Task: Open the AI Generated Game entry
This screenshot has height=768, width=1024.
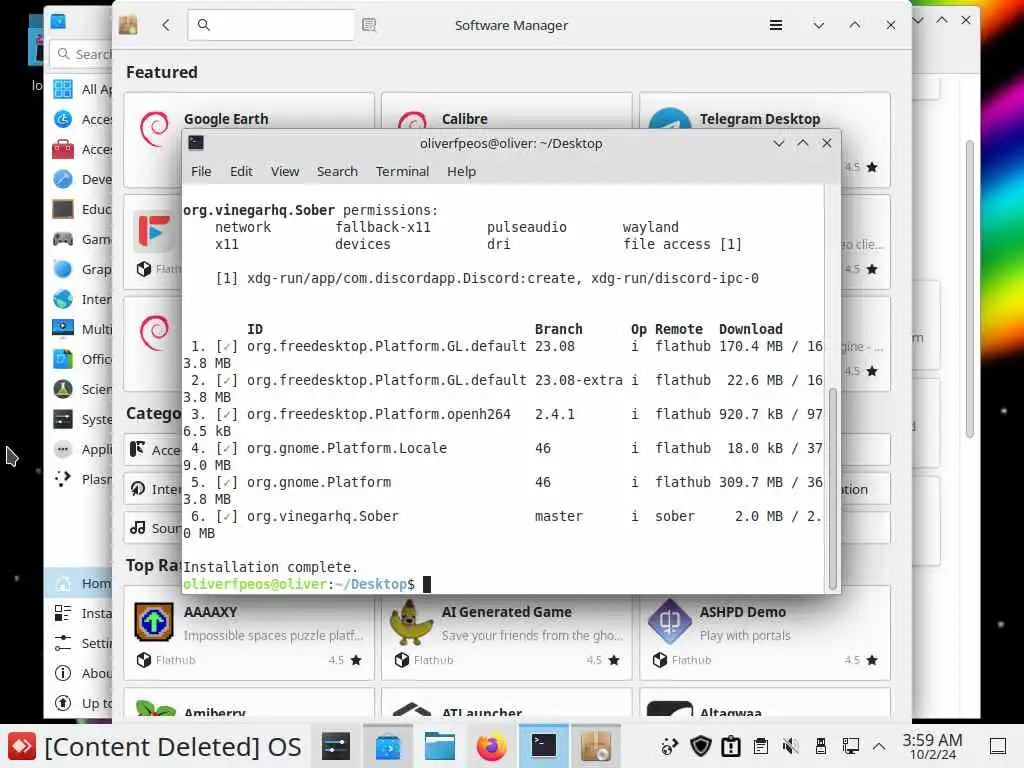Action: click(507, 635)
